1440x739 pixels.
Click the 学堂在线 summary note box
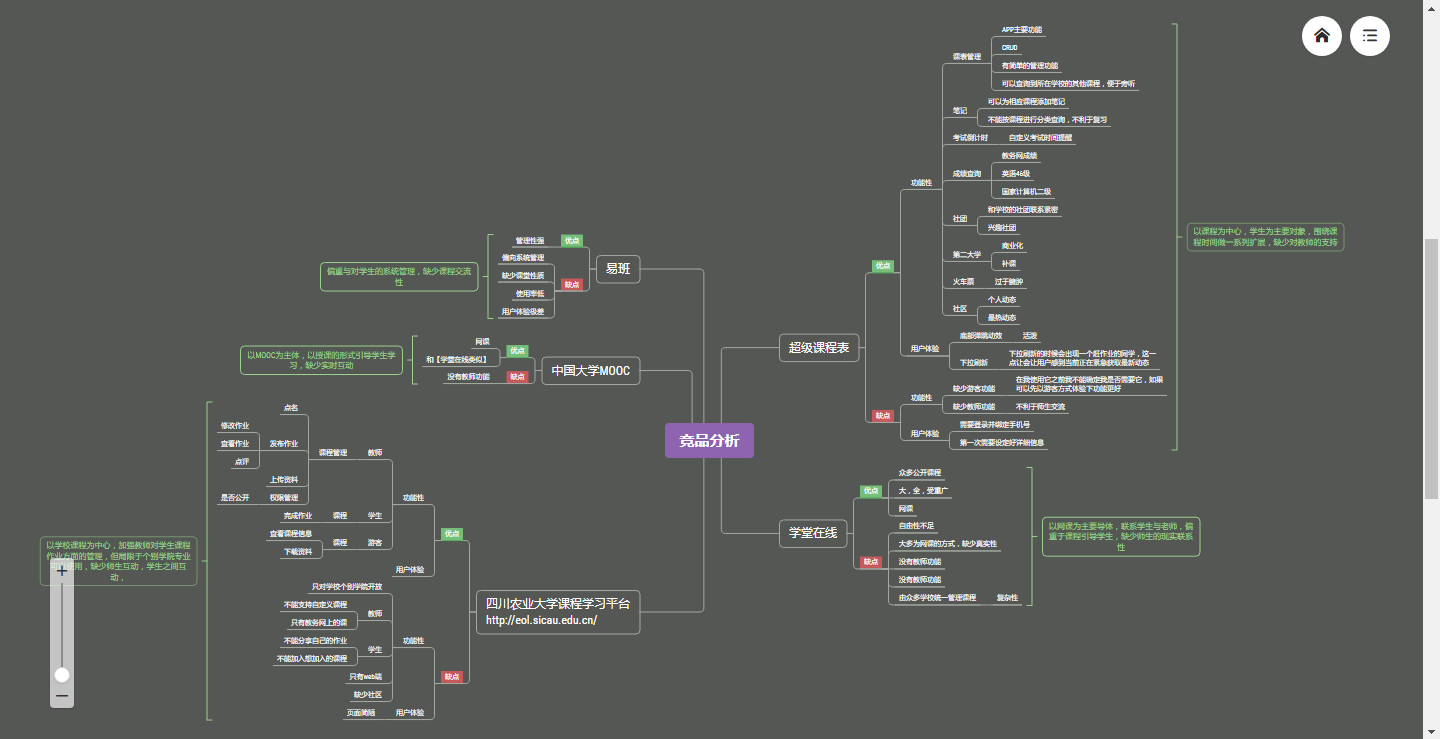click(x=1121, y=536)
